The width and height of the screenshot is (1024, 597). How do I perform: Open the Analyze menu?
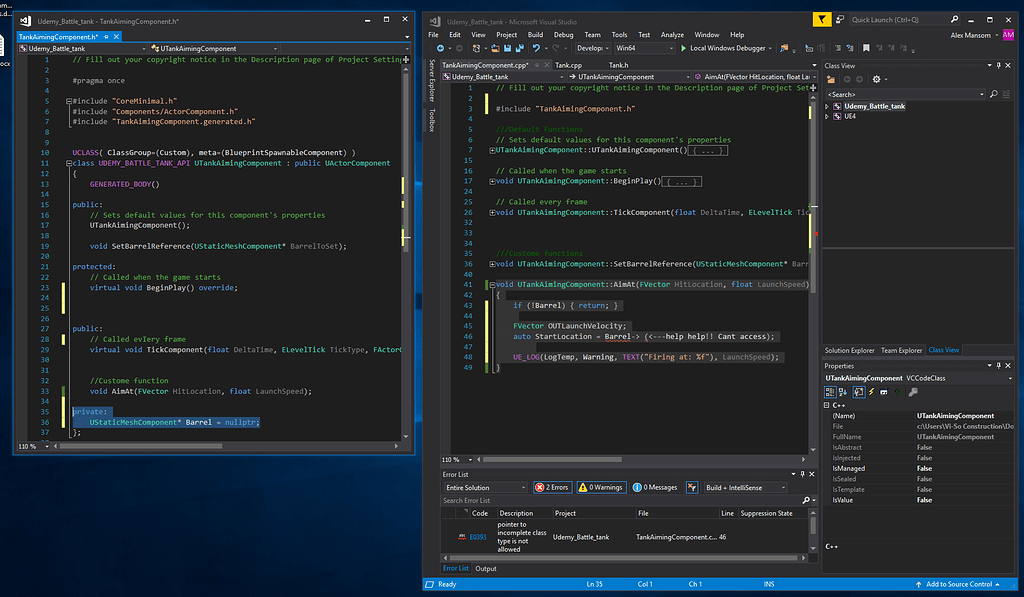pyautogui.click(x=671, y=33)
